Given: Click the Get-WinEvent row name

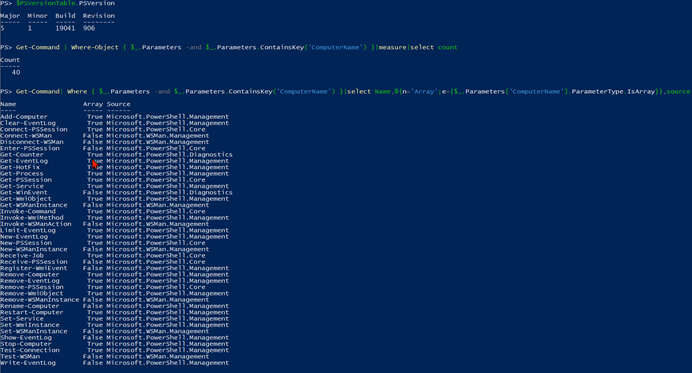Looking at the screenshot, I should (24, 192).
